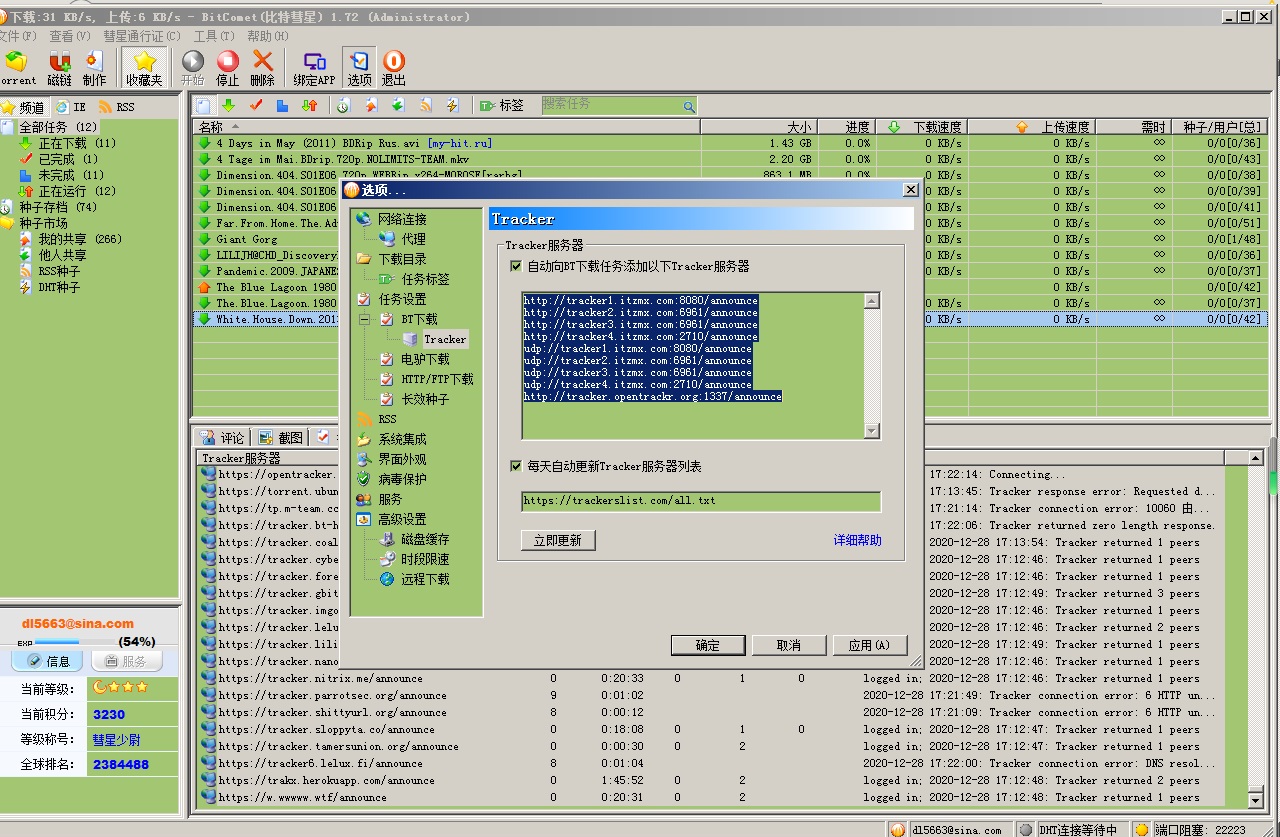1280x837 pixels.
Task: Select 磁盘缓存 in options tree
Action: 425,539
